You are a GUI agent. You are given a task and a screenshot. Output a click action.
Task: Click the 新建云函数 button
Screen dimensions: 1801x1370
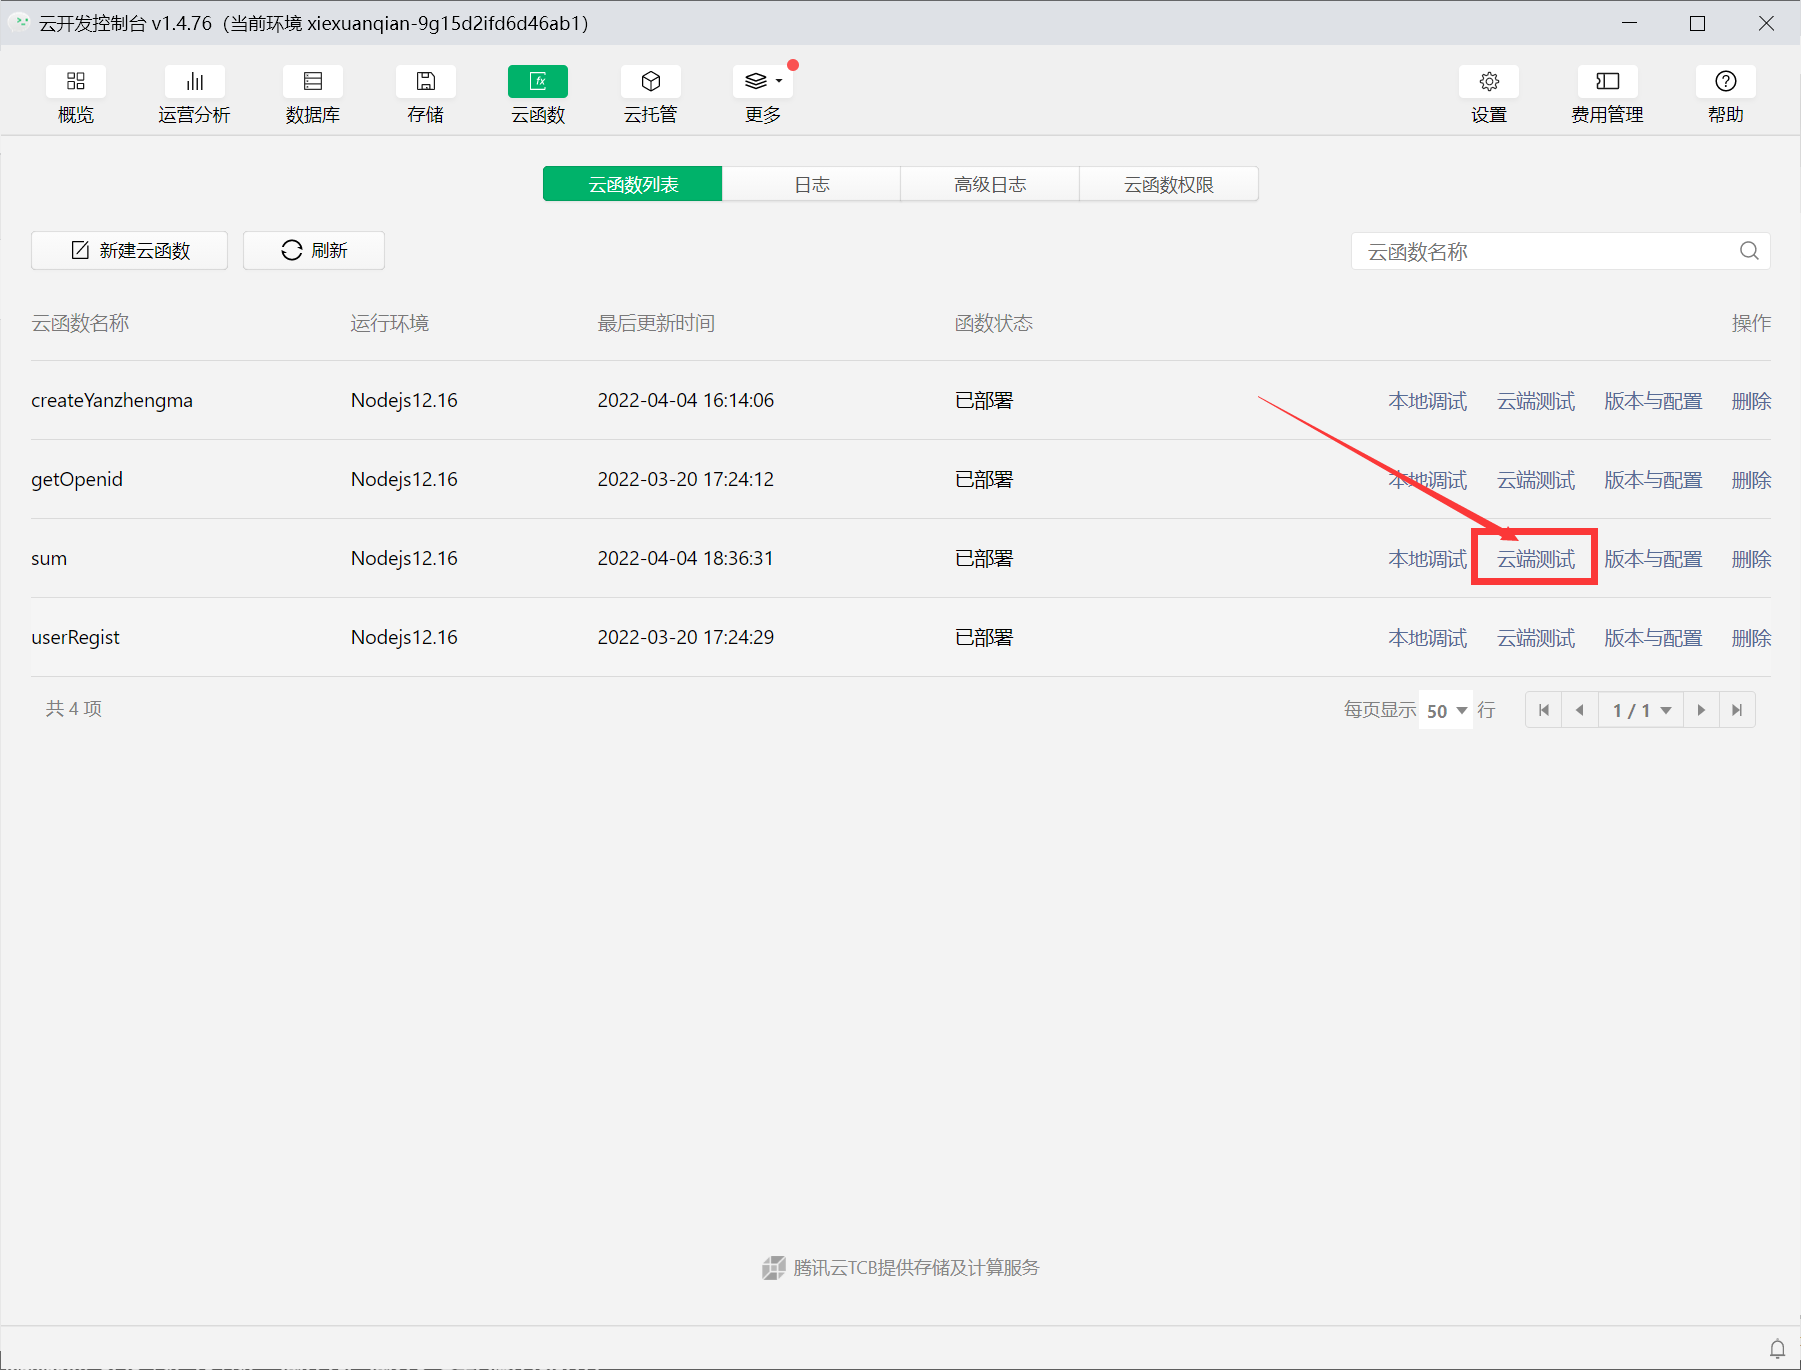coord(130,250)
